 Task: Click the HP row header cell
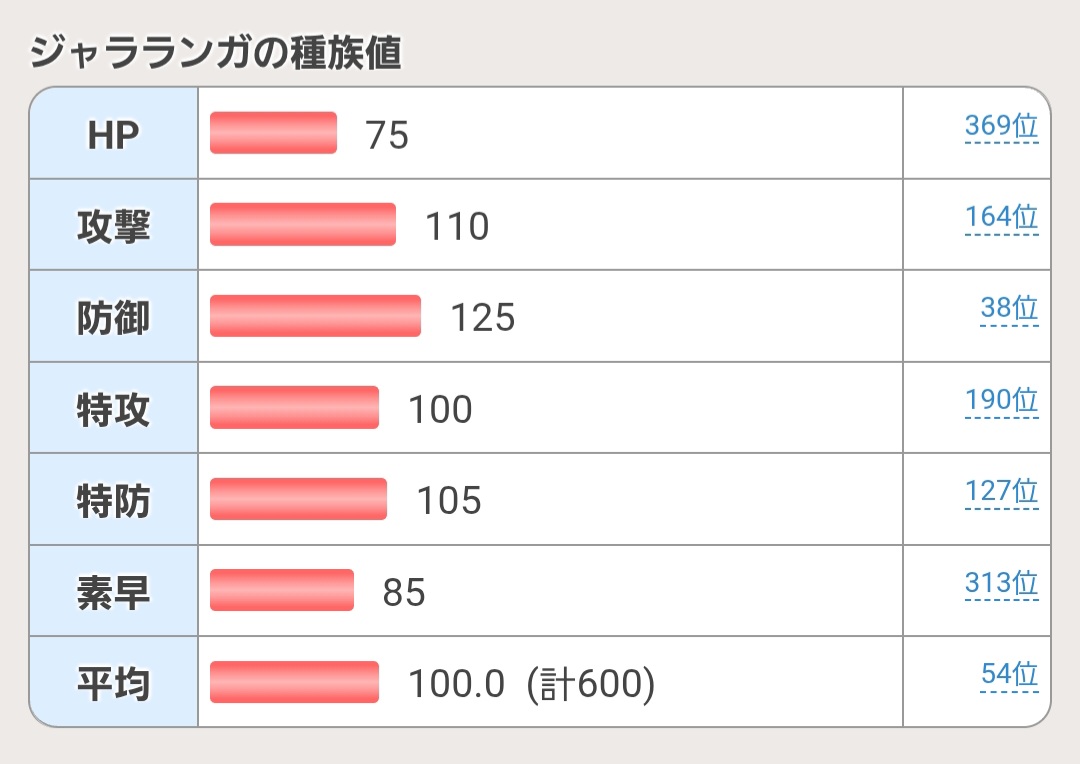coord(113,134)
